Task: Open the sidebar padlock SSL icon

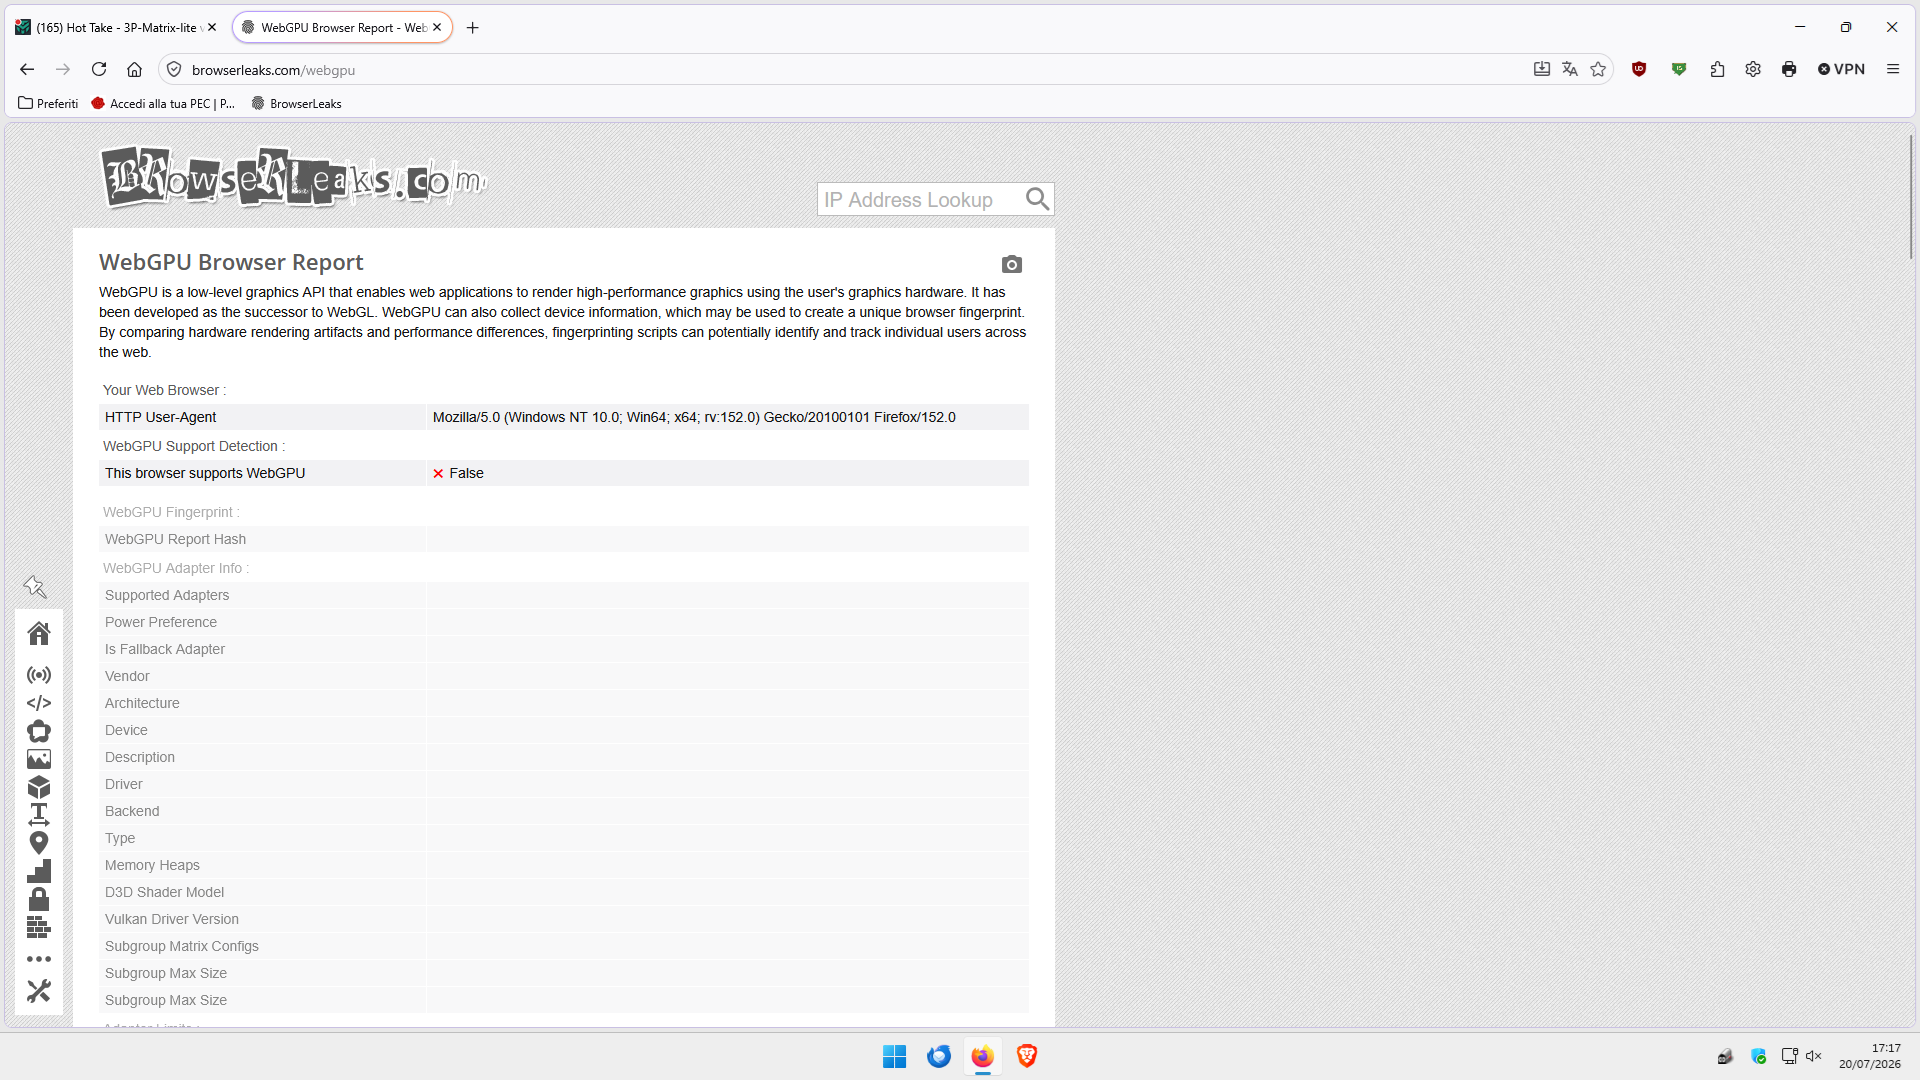Action: click(x=39, y=899)
